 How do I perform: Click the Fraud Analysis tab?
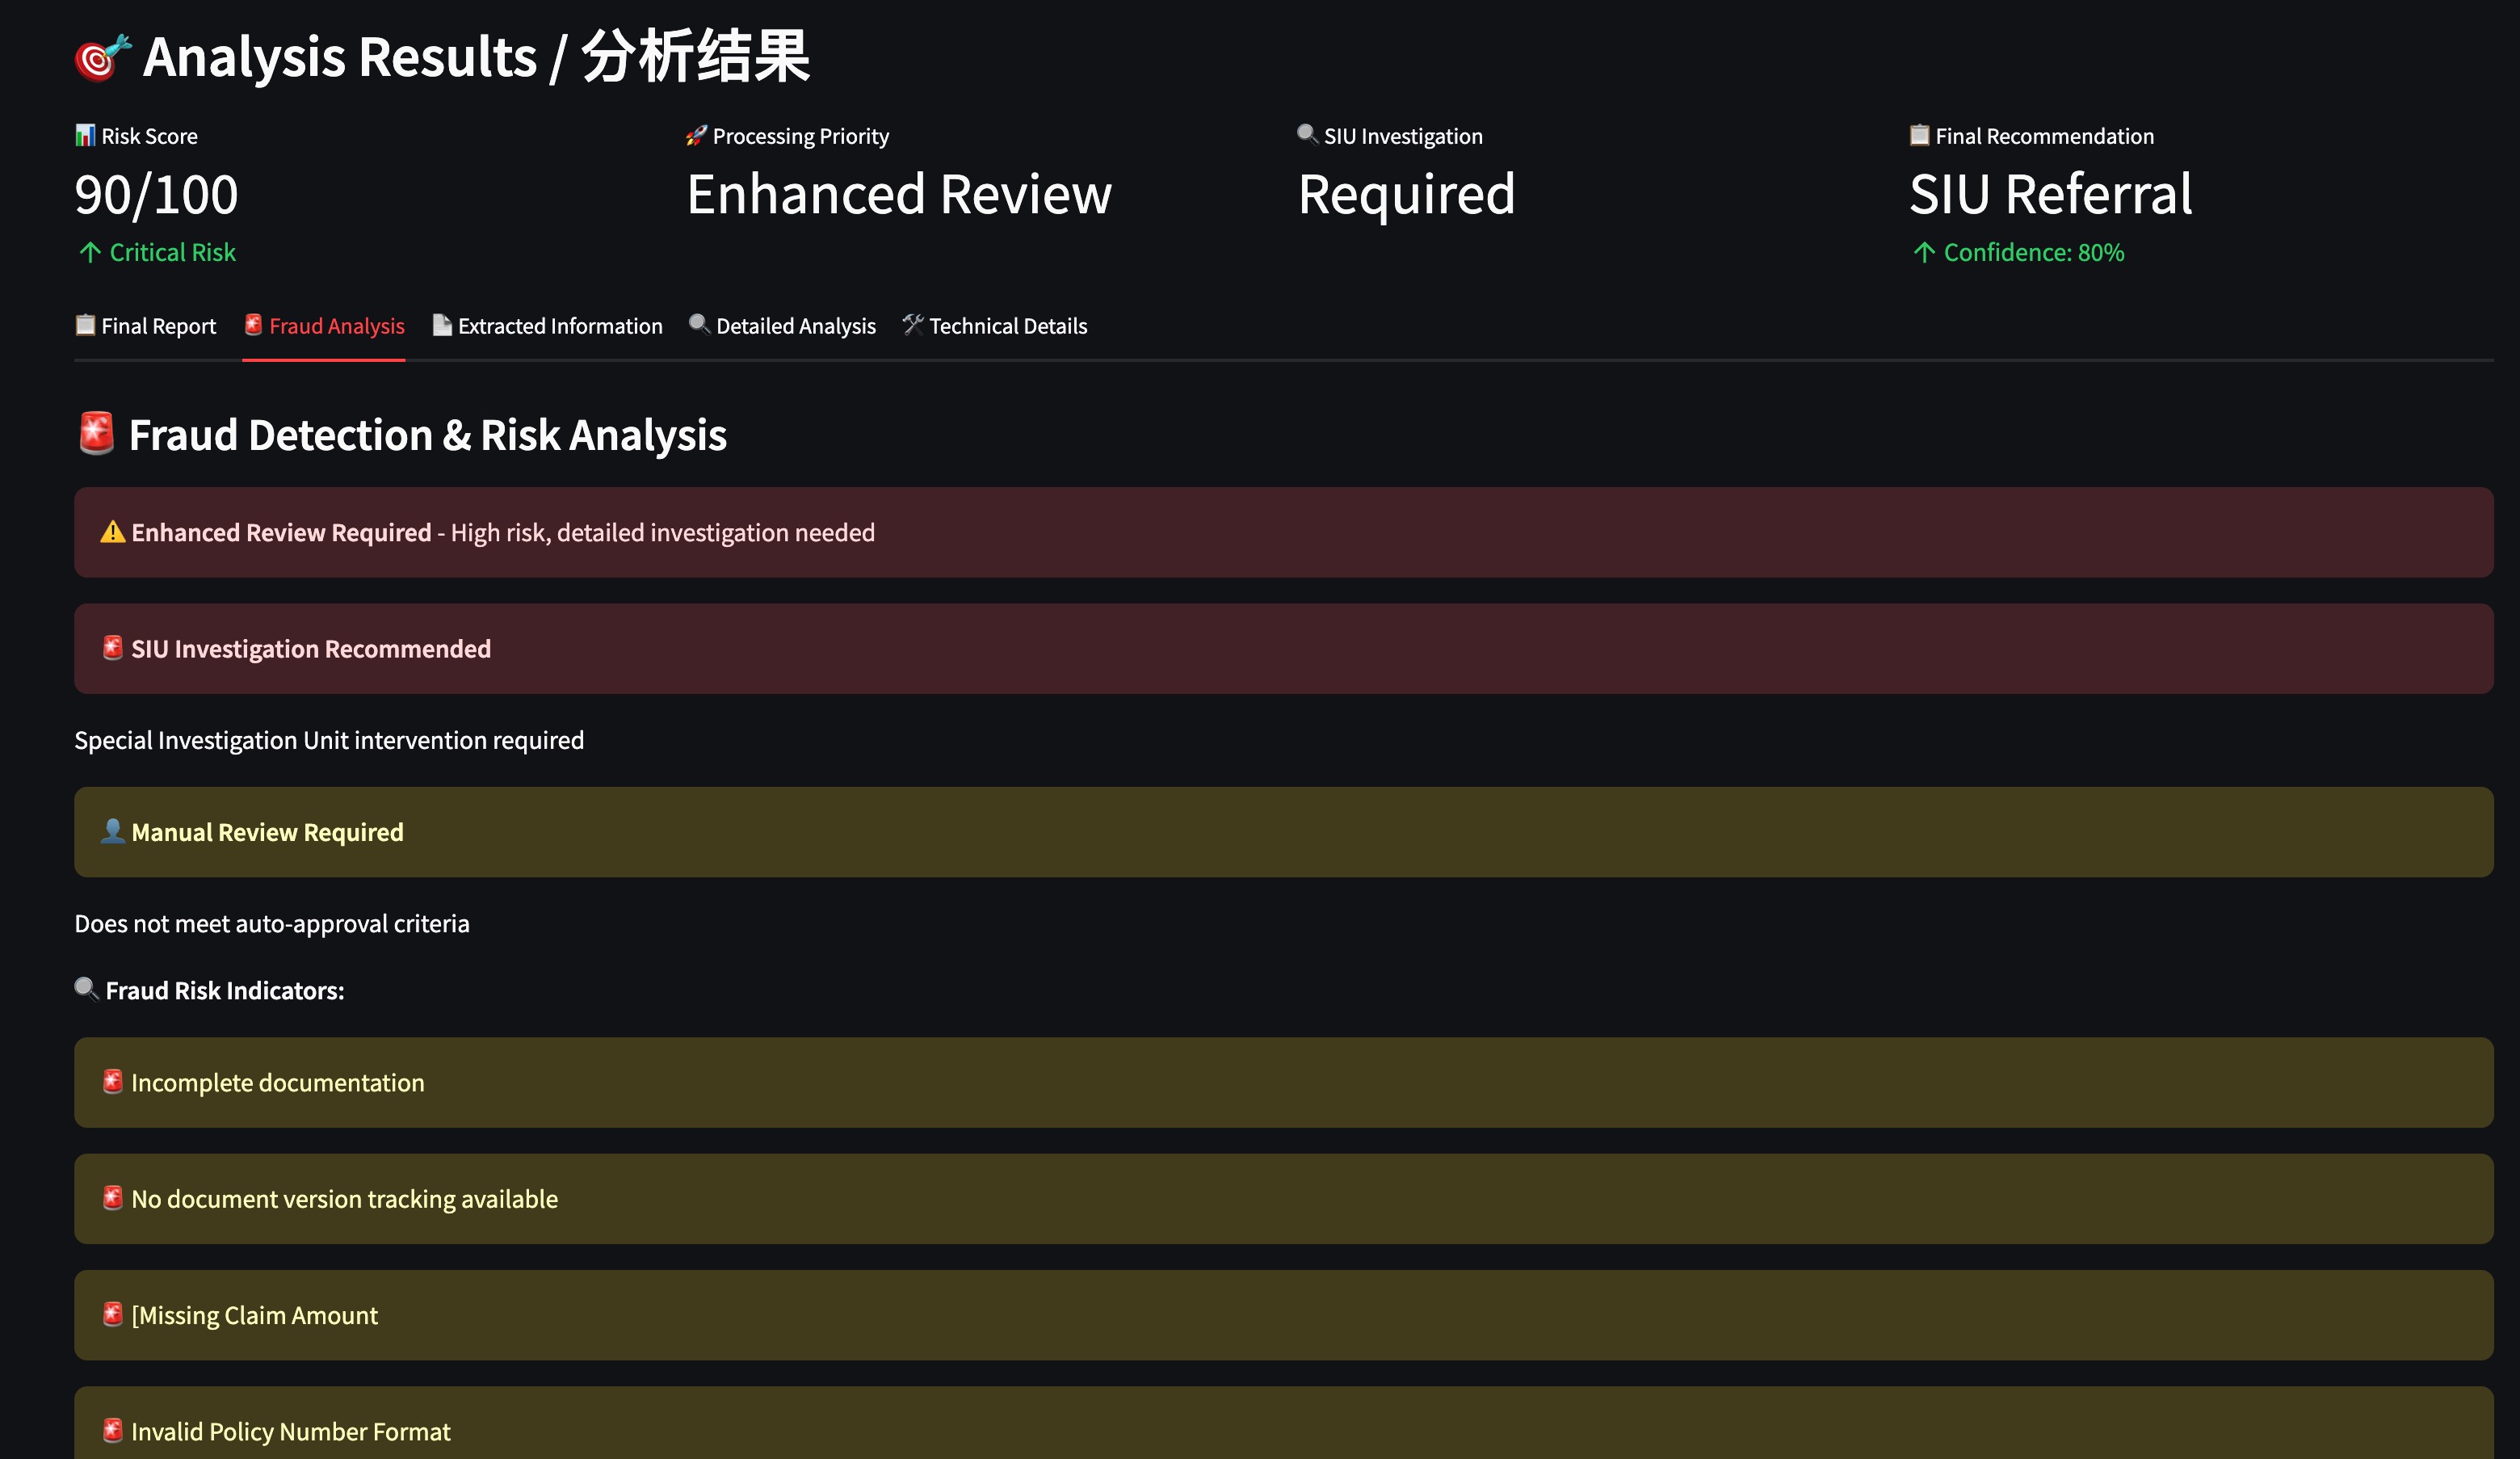coord(324,326)
